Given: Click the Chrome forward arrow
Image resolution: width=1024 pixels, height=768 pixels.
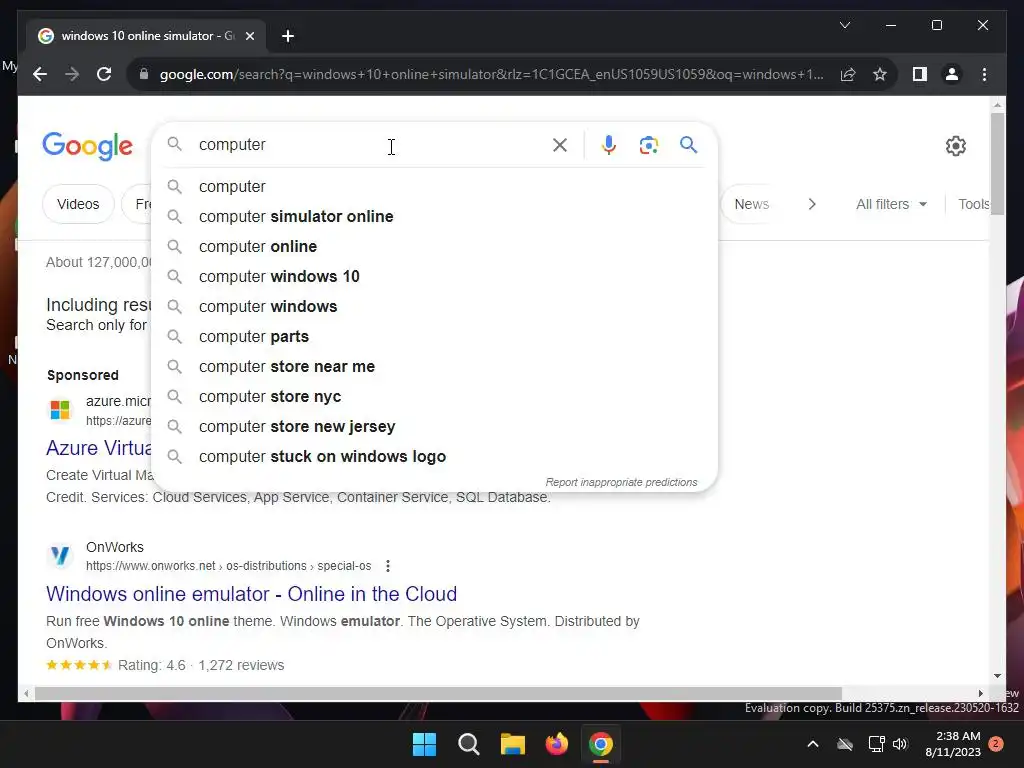Looking at the screenshot, I should [72, 74].
